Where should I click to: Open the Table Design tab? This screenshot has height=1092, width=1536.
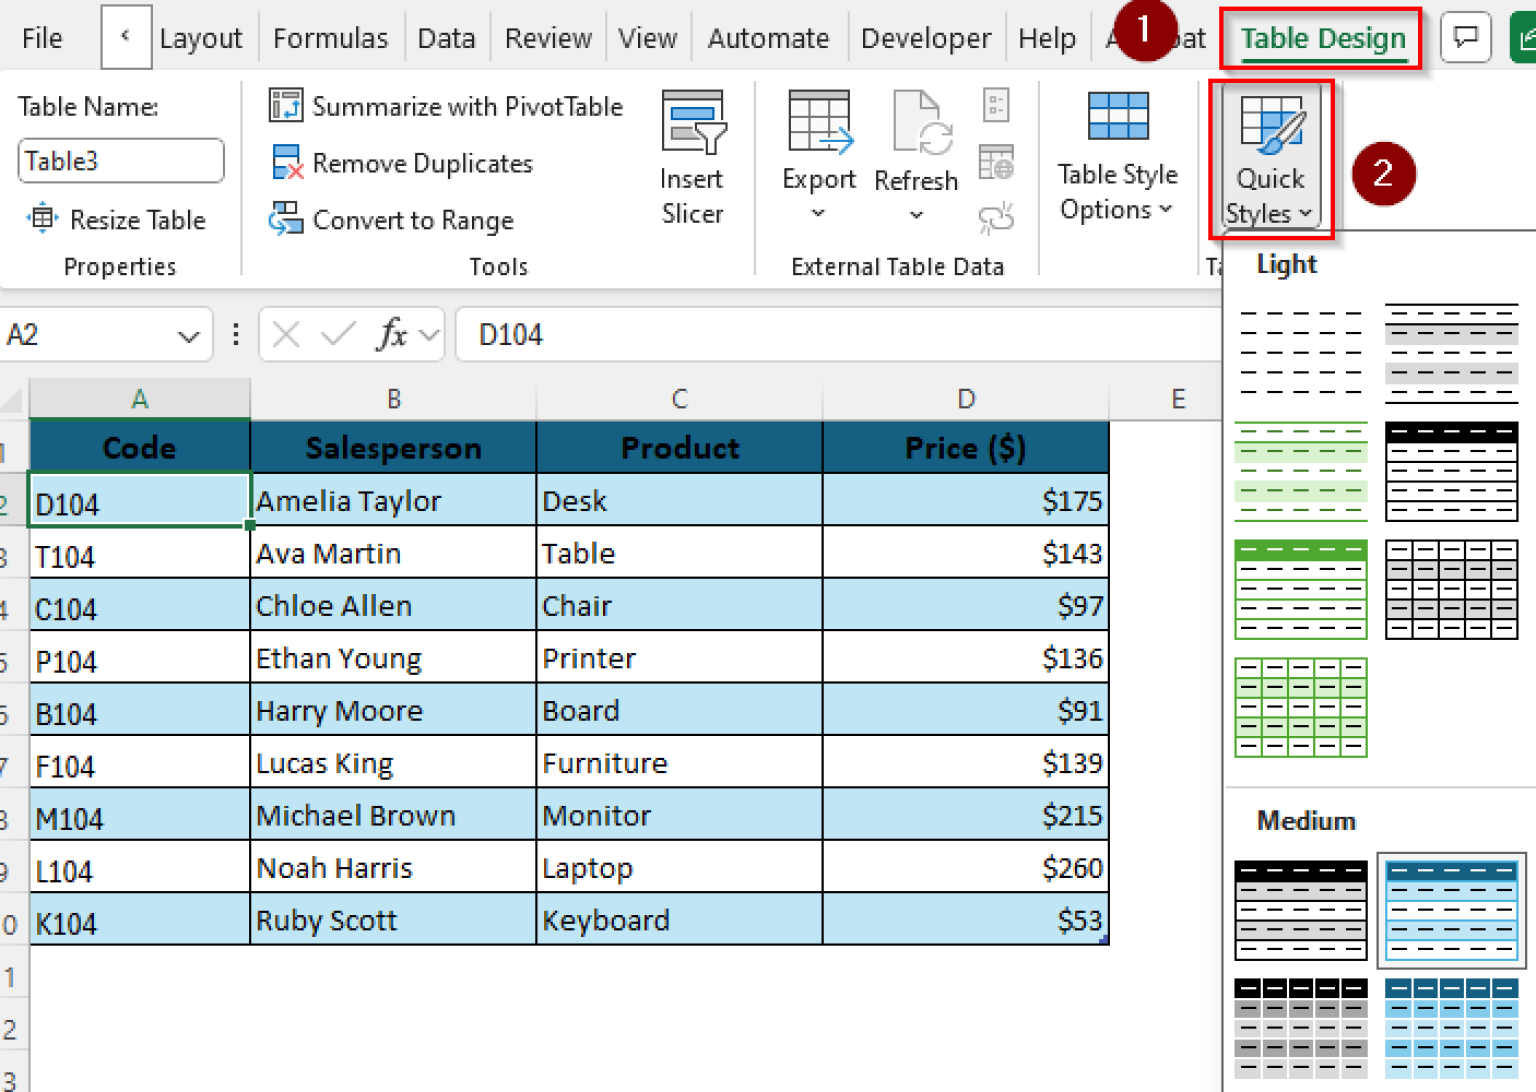pos(1322,38)
